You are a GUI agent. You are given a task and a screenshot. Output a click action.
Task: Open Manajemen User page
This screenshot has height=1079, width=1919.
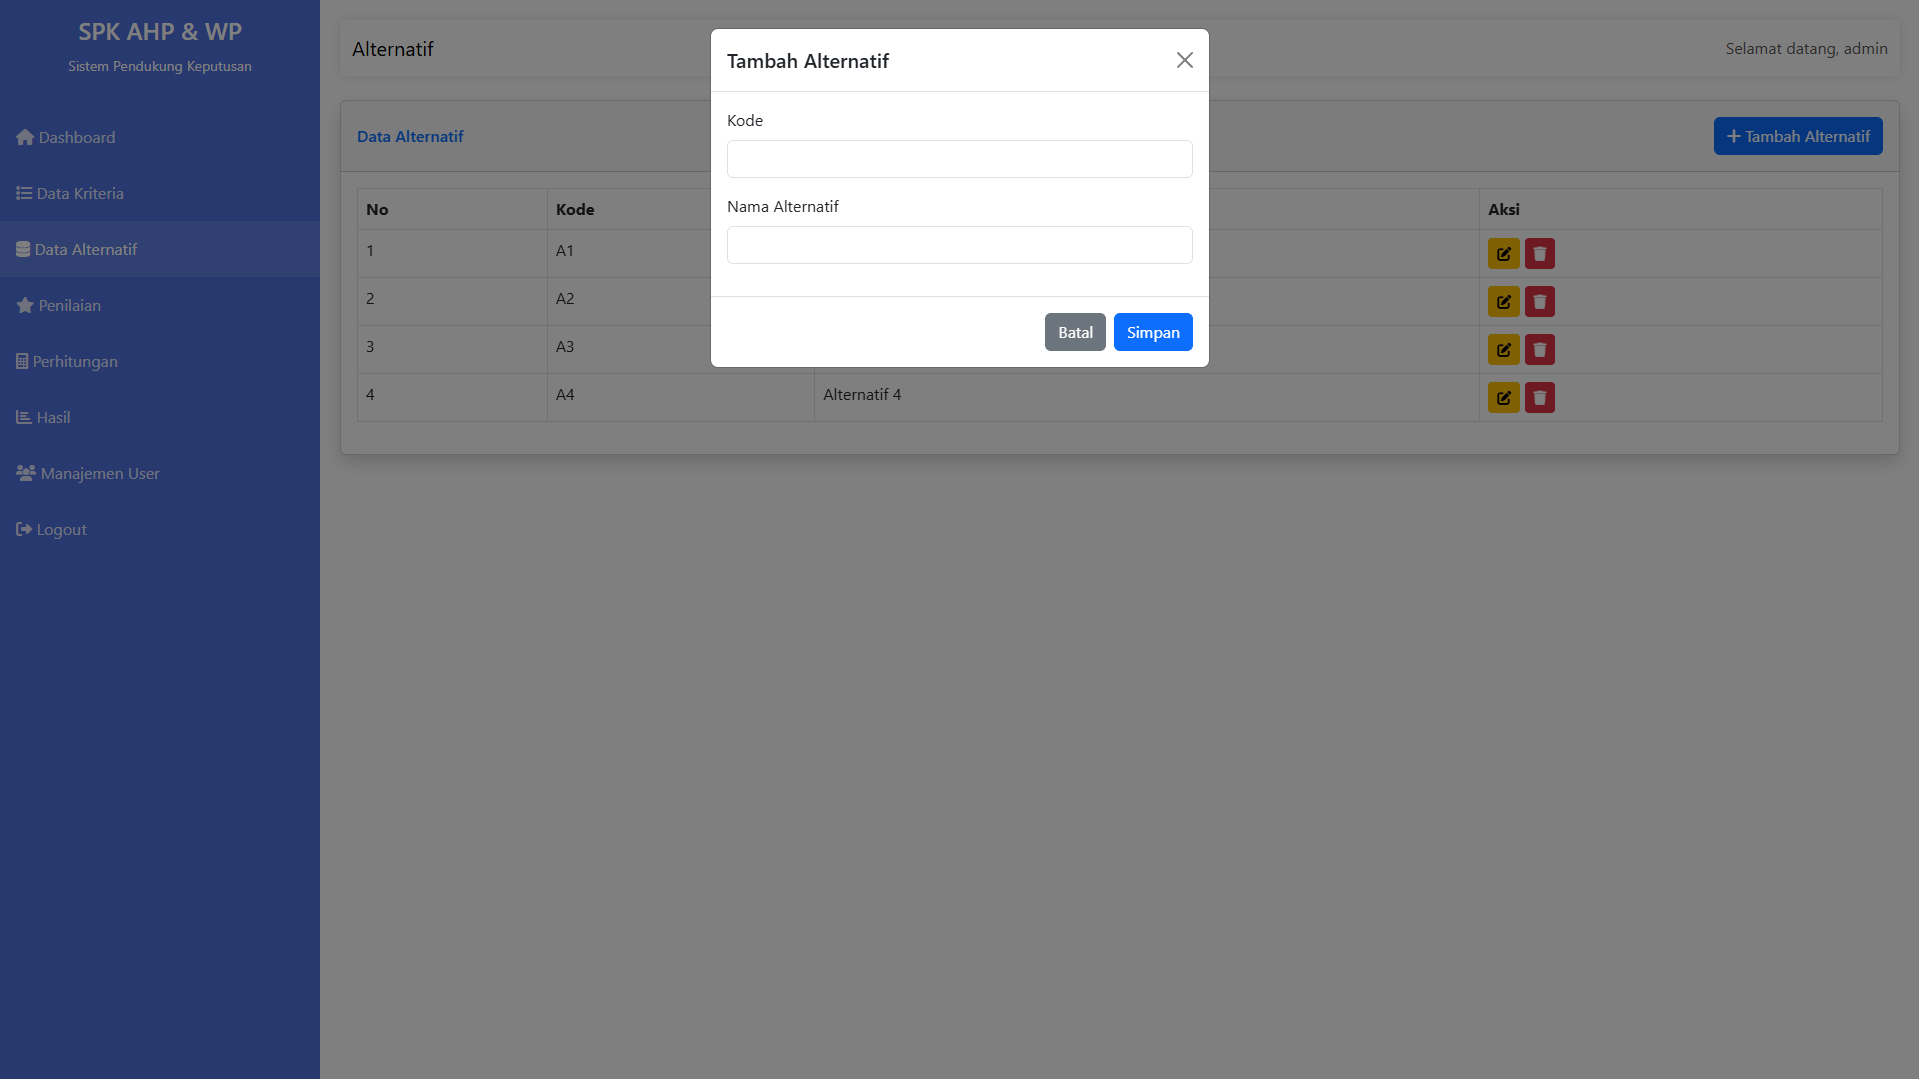pyautogui.click(x=160, y=473)
